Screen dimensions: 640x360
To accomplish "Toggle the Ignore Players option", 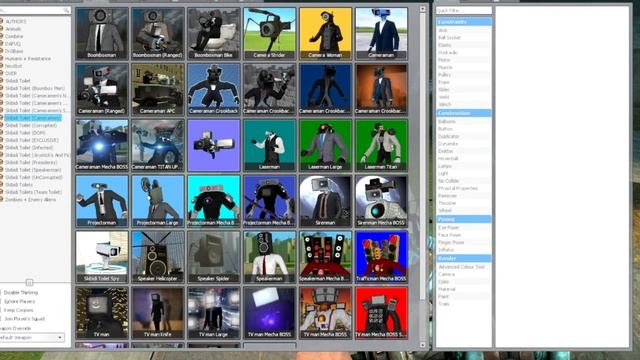I will coord(18,301).
